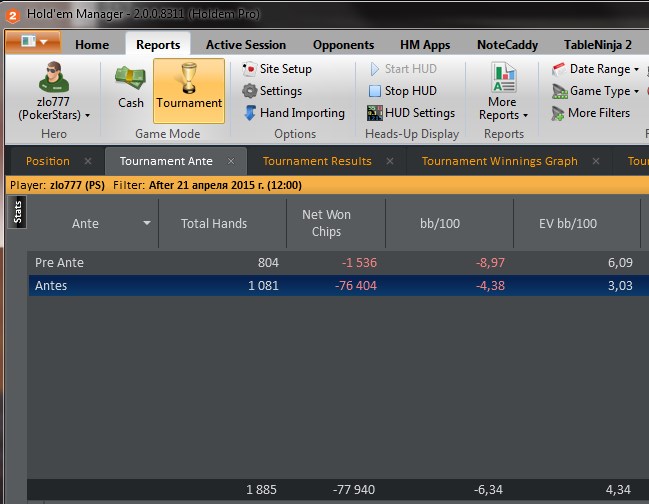Open the Opponents ribbon tab
Viewport: 649px width, 504px height.
[343, 45]
